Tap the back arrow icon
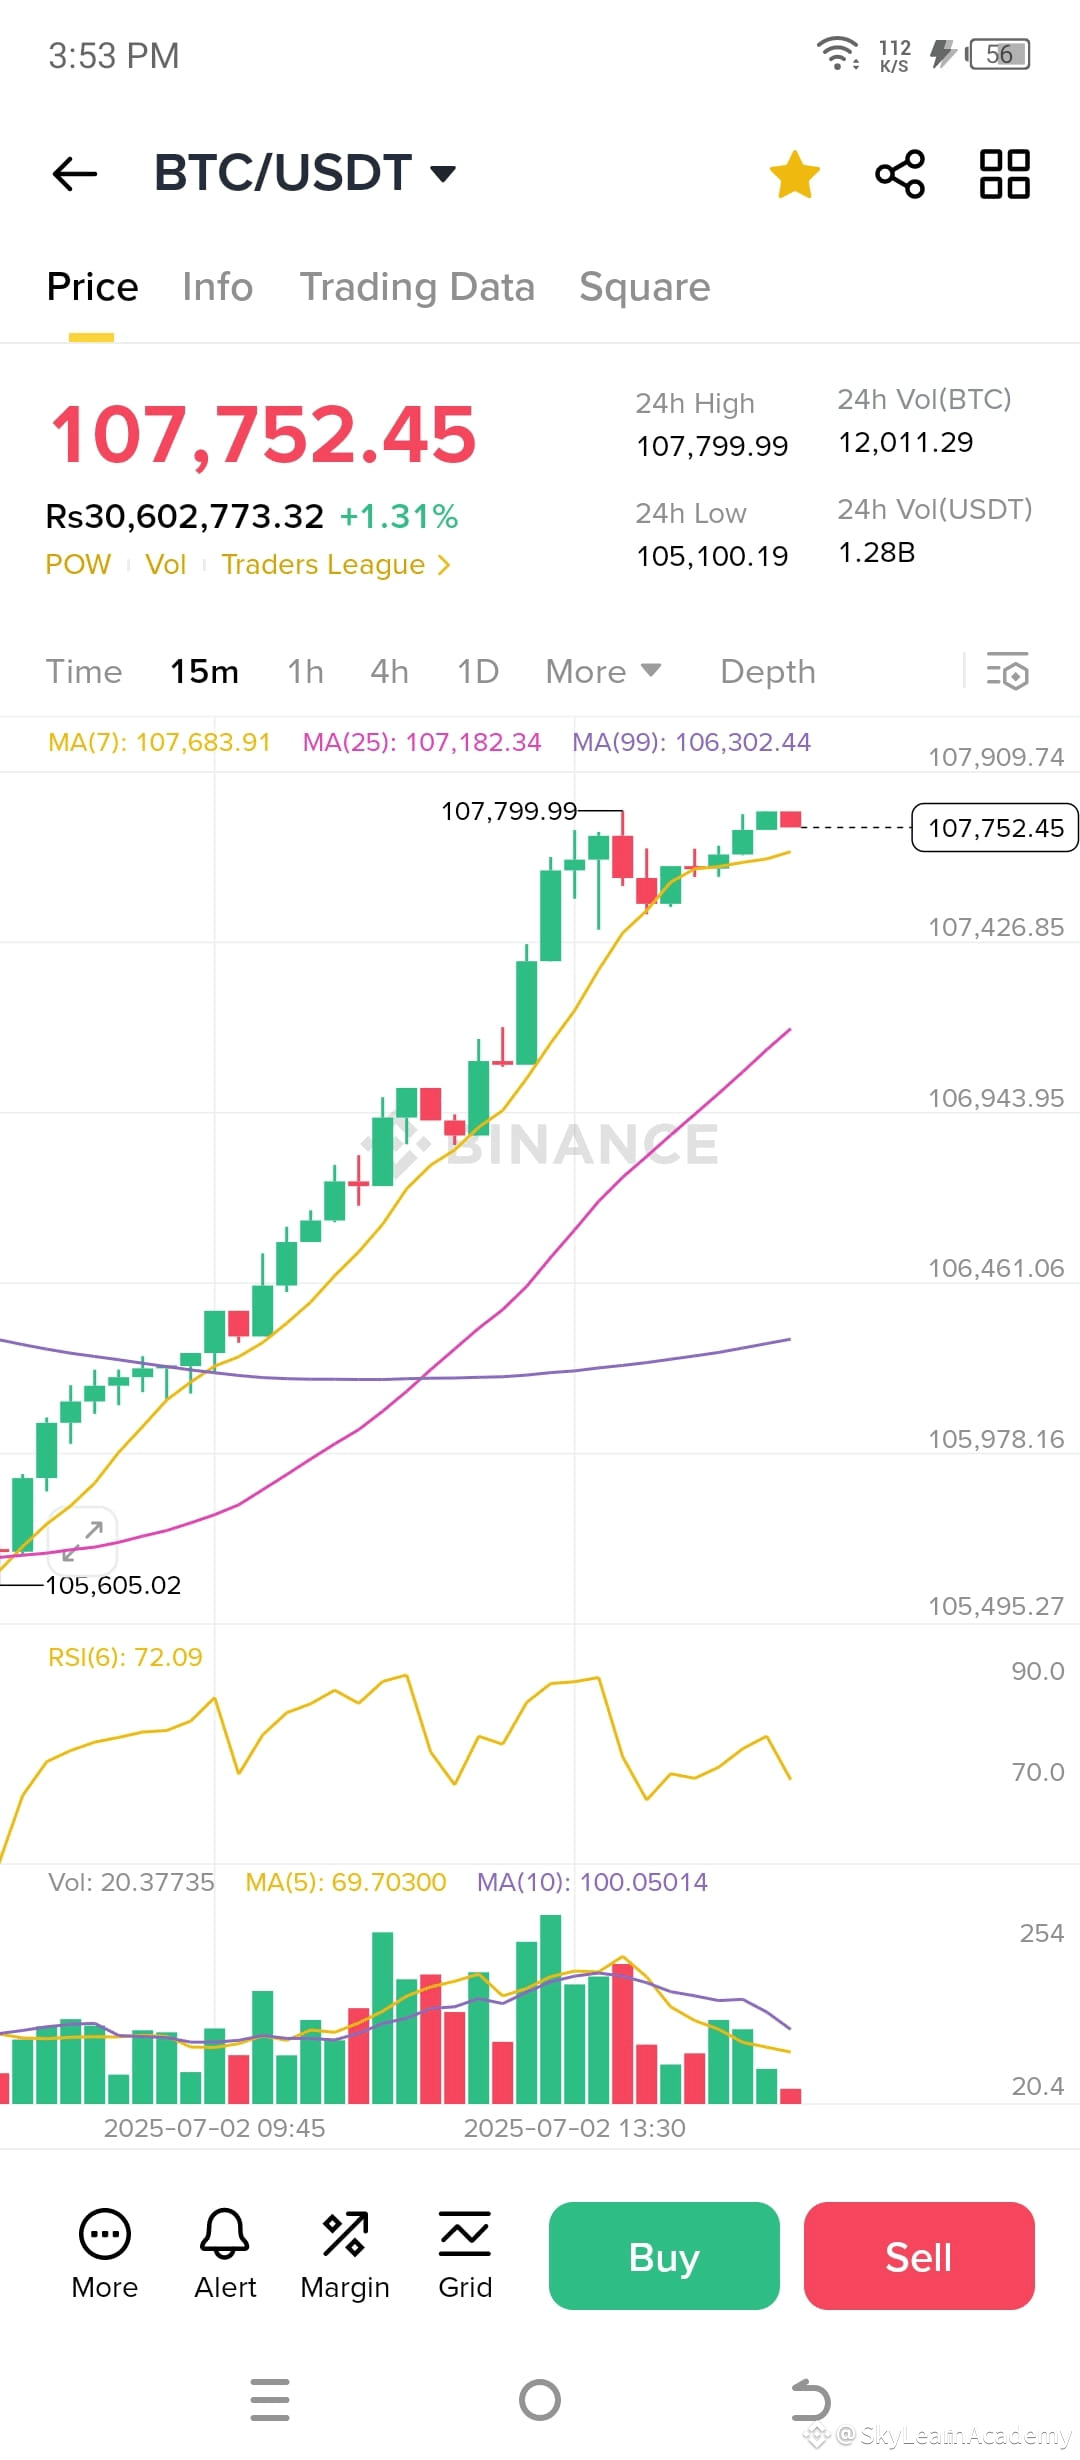 (x=75, y=174)
